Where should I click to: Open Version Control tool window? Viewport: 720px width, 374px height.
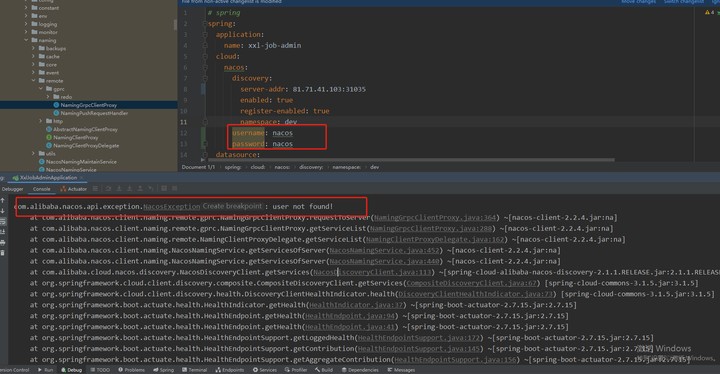[14, 370]
